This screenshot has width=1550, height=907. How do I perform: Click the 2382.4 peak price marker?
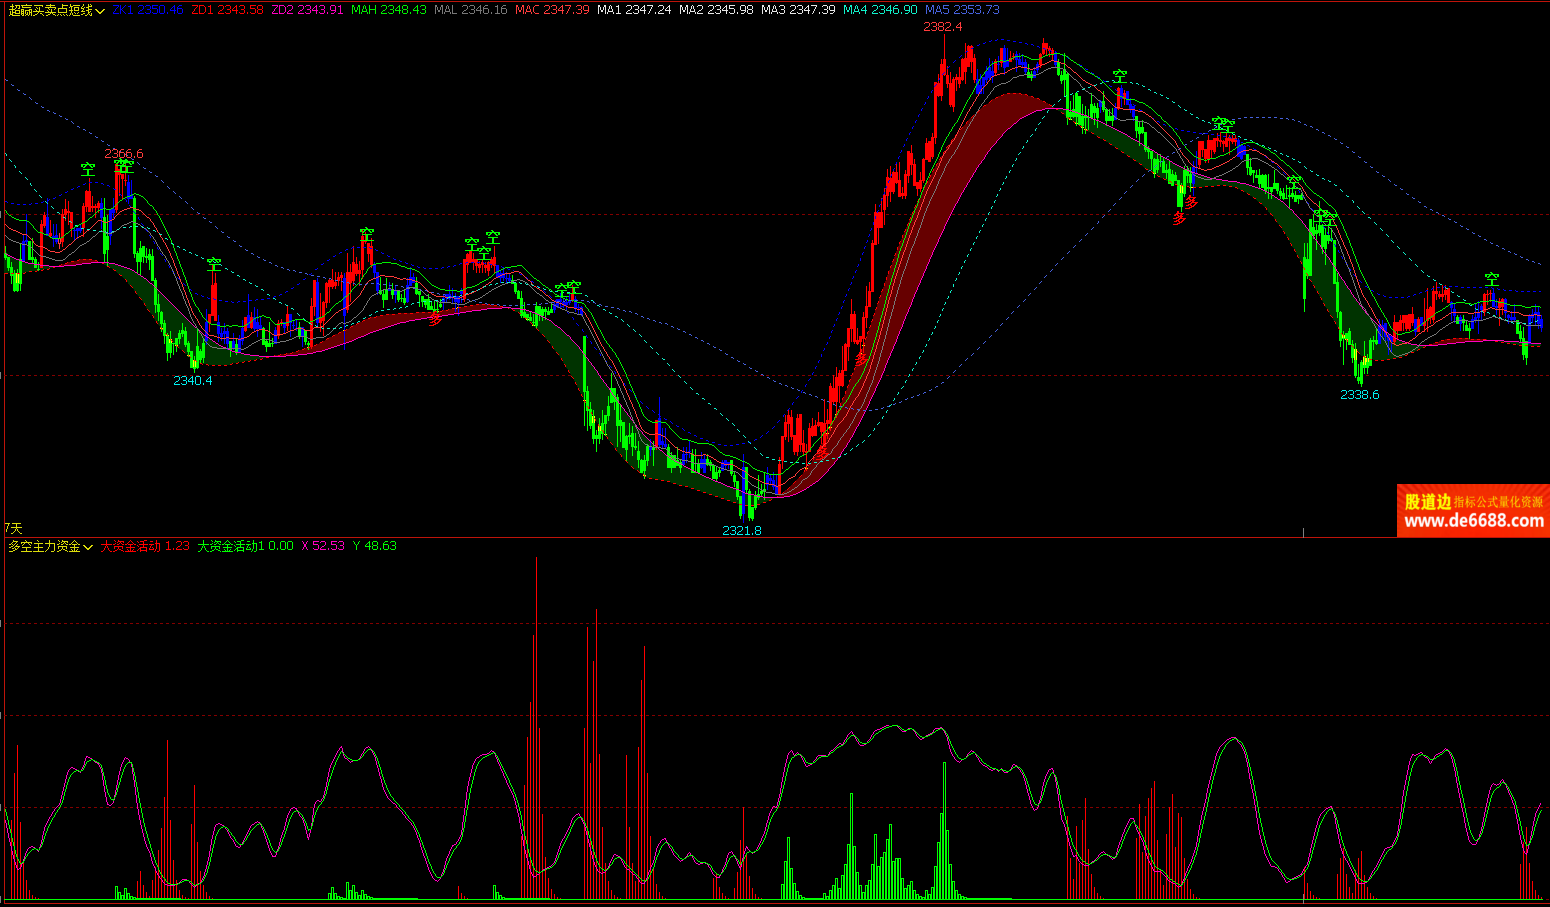[942, 27]
